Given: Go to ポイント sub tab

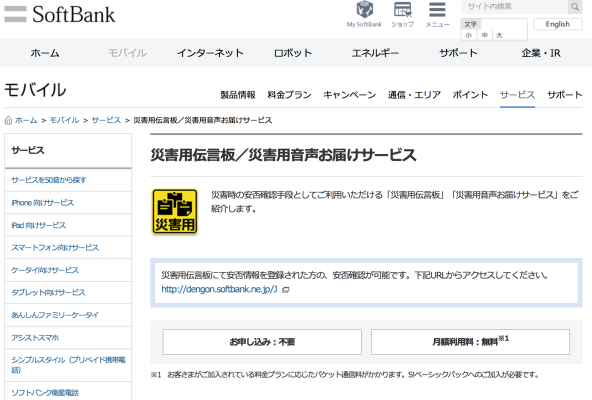Looking at the screenshot, I should [470, 95].
